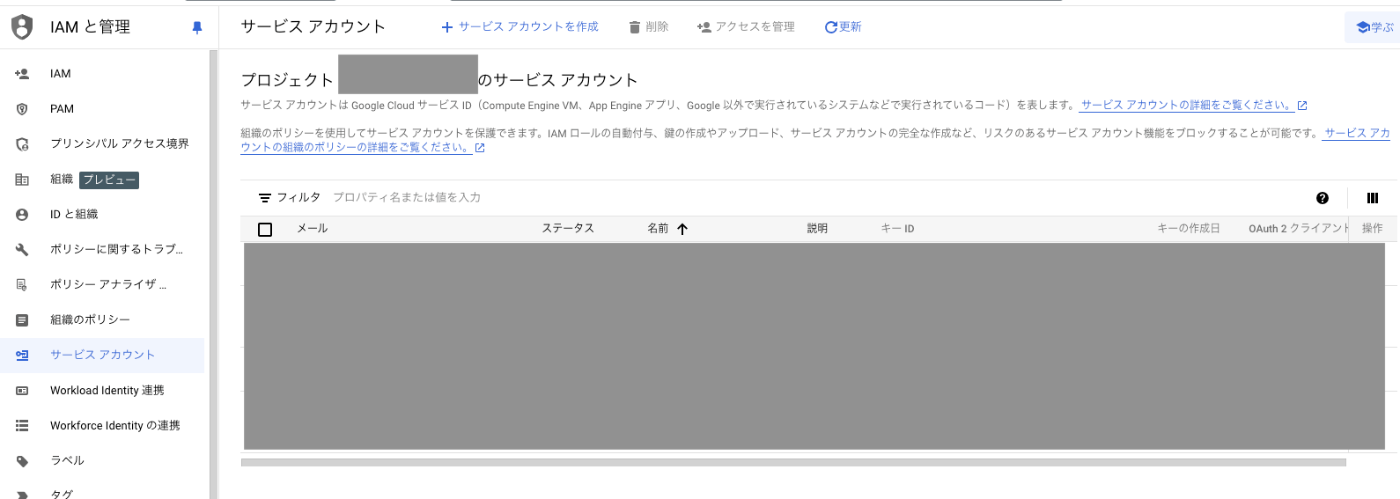This screenshot has height=499, width=1400.
Task: Click the IAM add-person icon in sidebar
Action: [22, 74]
